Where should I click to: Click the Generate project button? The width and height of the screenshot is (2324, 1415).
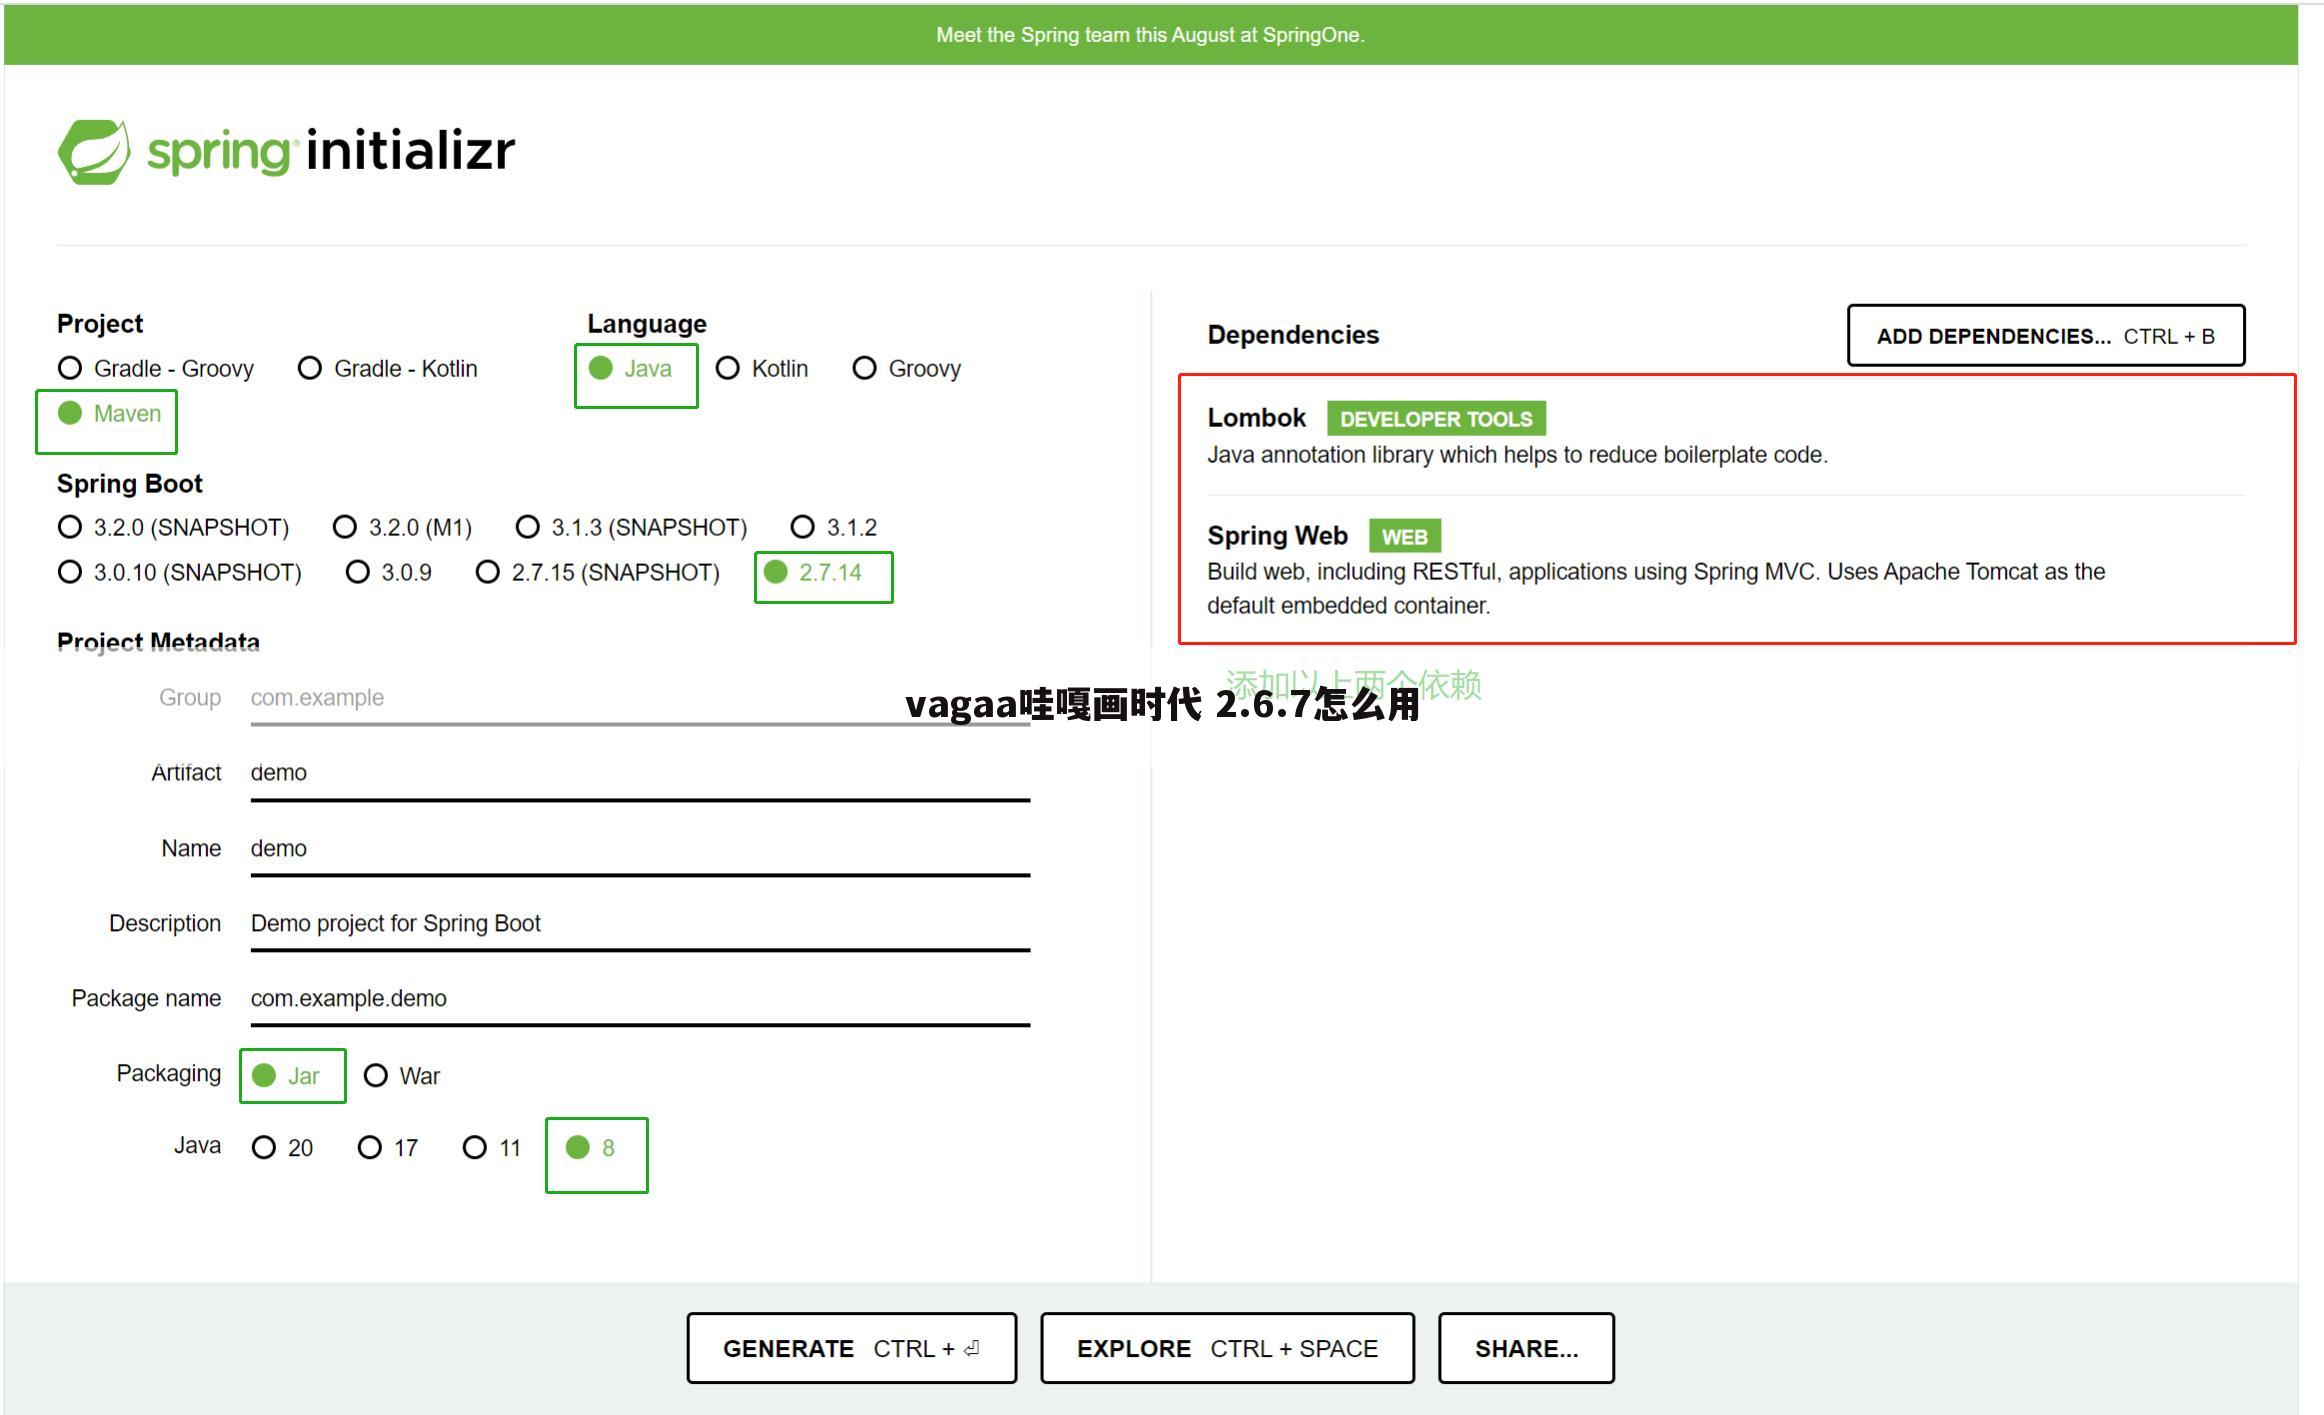pos(852,1349)
